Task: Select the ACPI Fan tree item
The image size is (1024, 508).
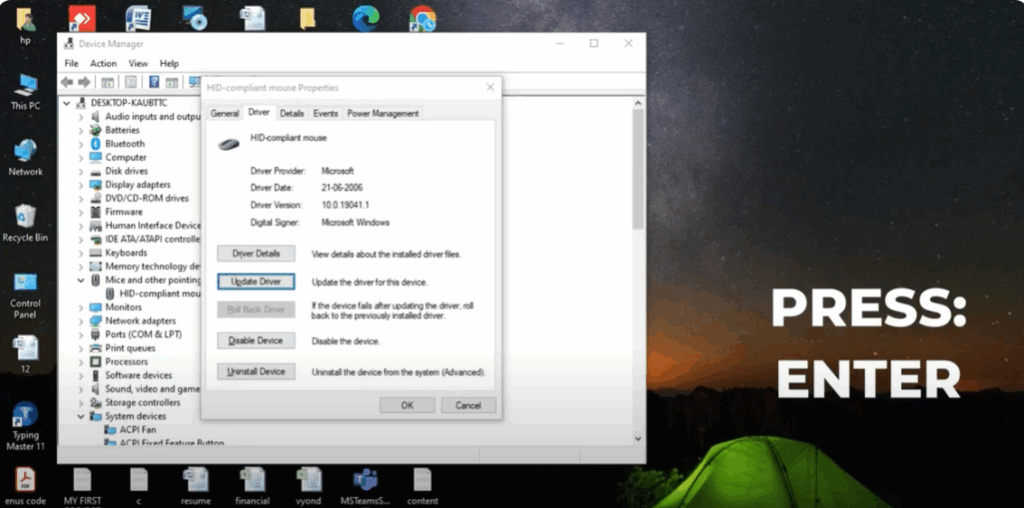Action: click(x=131, y=430)
